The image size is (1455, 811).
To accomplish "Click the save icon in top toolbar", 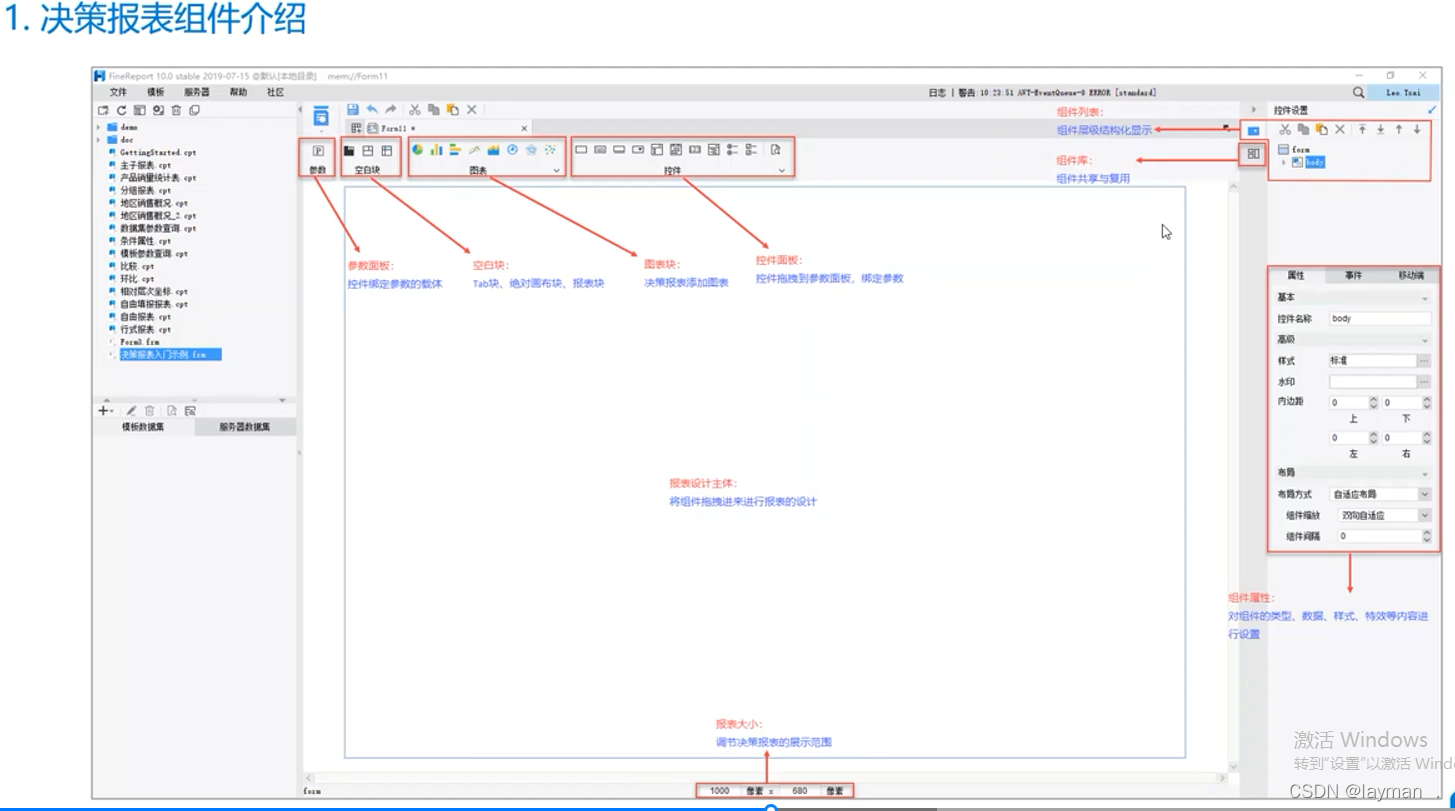I will (x=353, y=110).
